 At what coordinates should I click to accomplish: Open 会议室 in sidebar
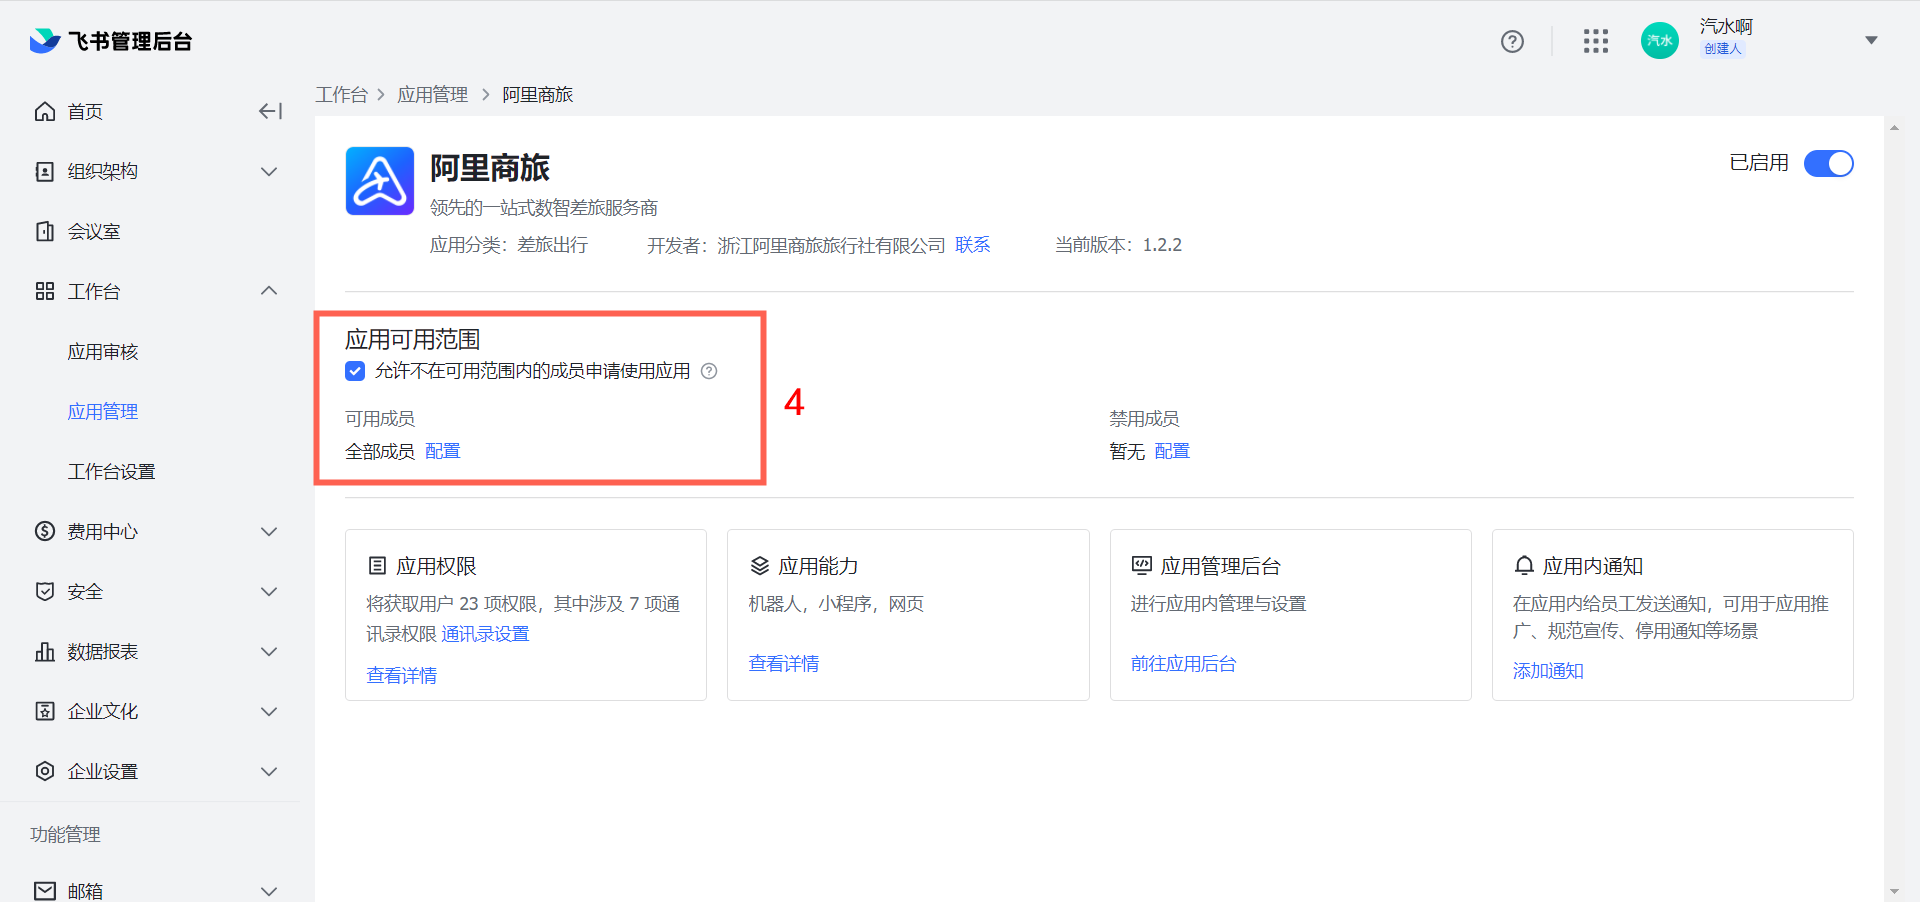[94, 231]
